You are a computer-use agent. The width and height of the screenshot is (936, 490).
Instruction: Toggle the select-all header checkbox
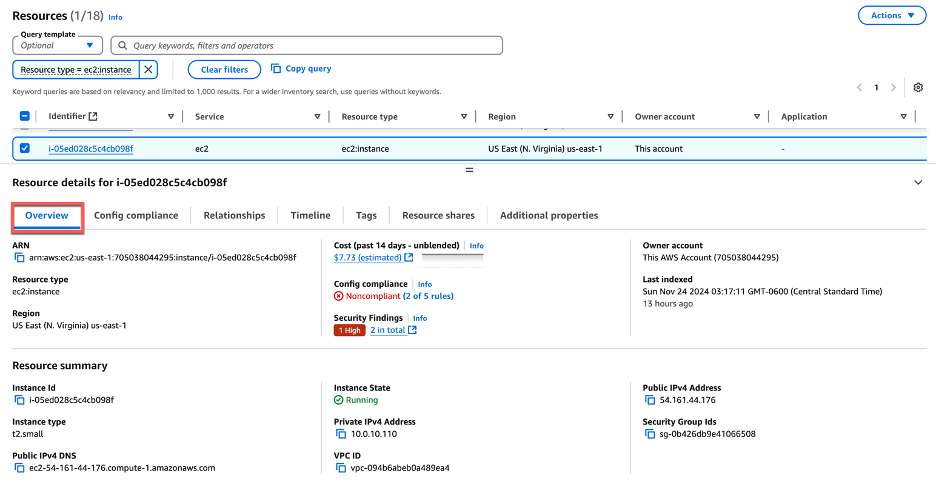click(24, 116)
